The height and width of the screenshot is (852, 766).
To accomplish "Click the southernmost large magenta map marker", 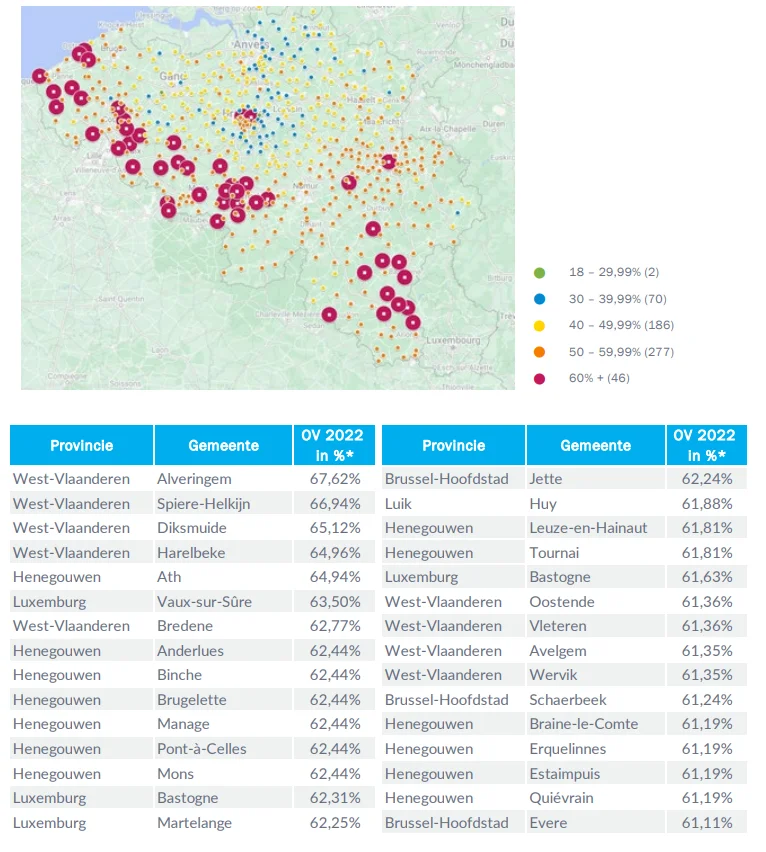I will tap(413, 322).
